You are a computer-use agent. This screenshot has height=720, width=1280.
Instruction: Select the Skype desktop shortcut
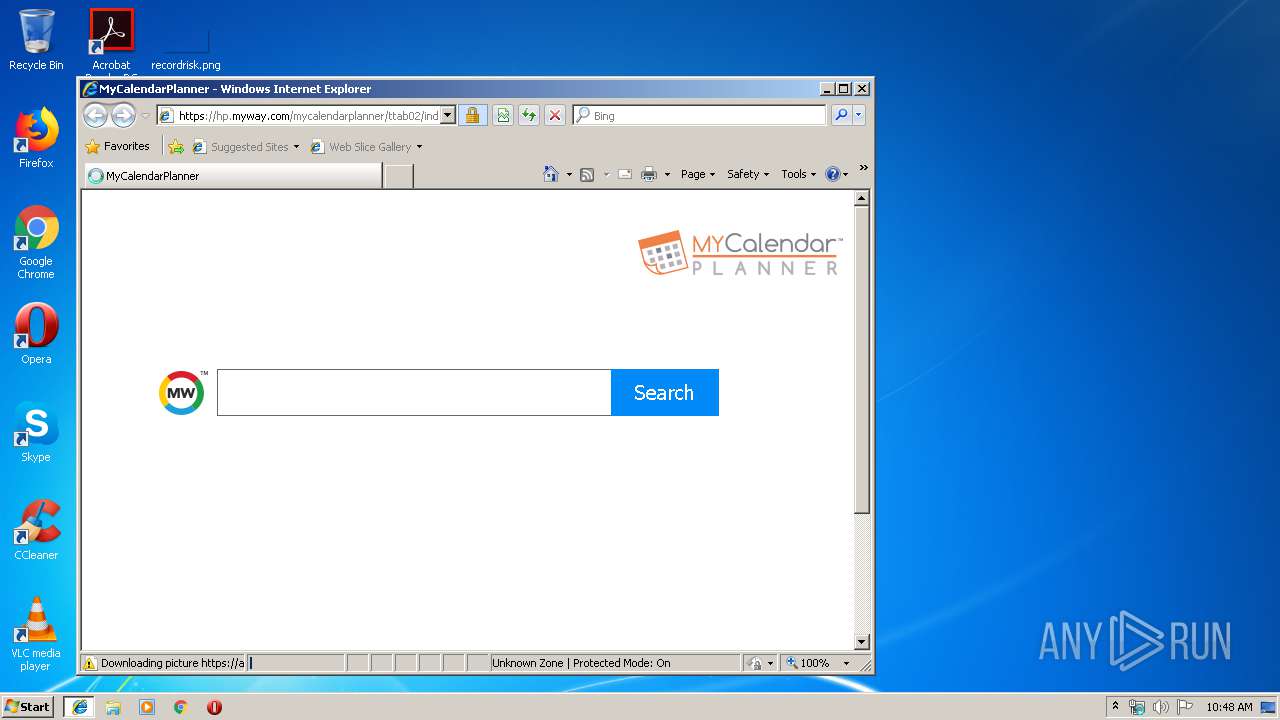pyautogui.click(x=36, y=432)
